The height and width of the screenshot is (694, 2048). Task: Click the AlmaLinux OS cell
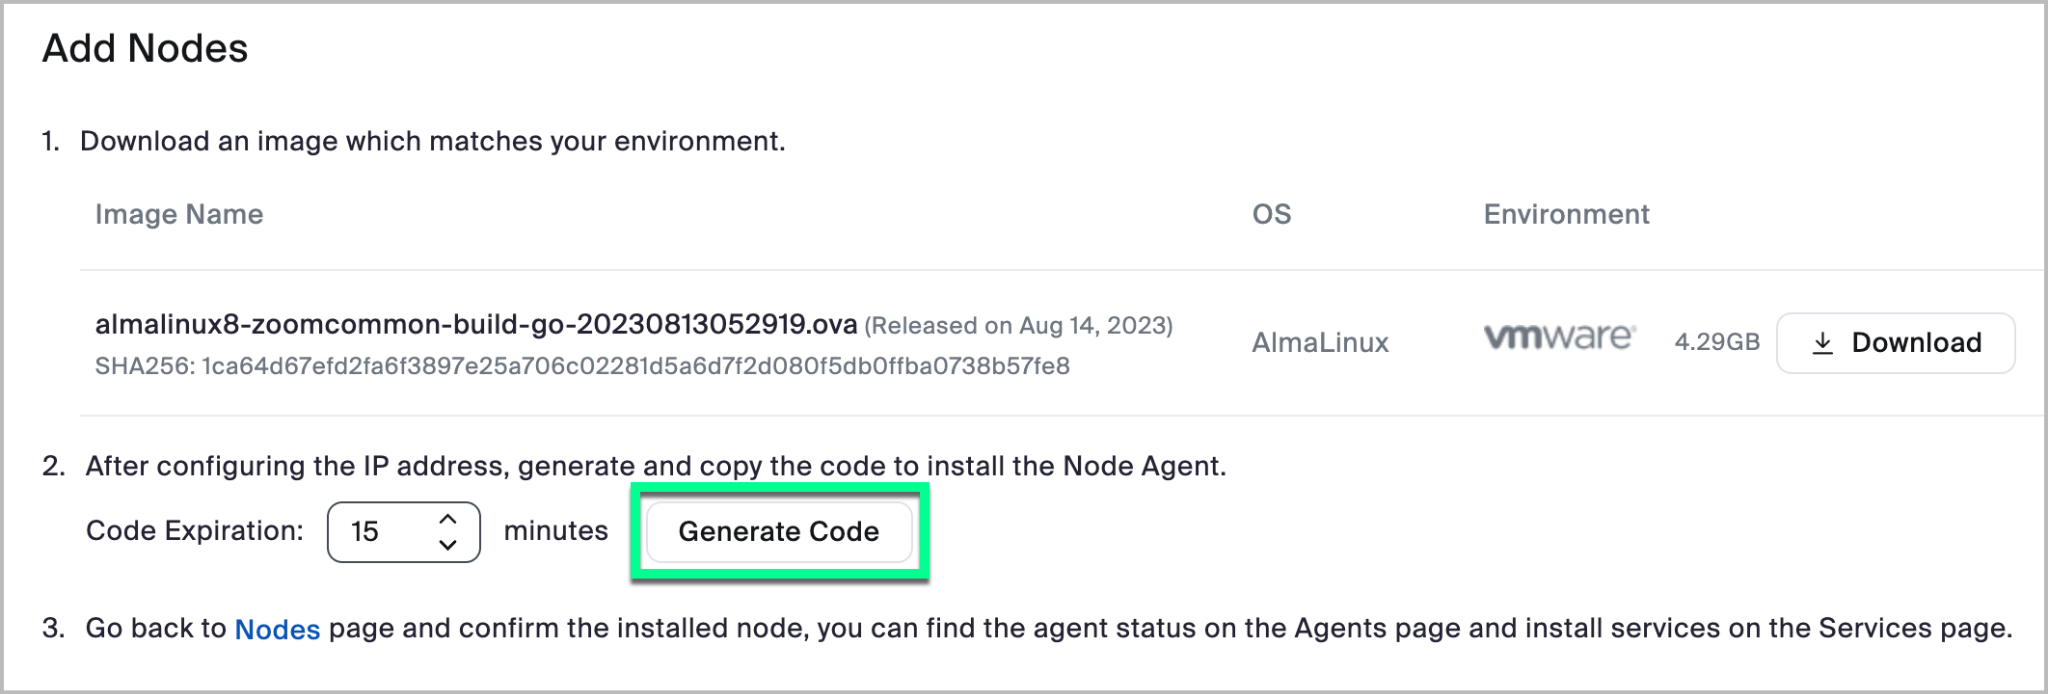[x=1320, y=343]
